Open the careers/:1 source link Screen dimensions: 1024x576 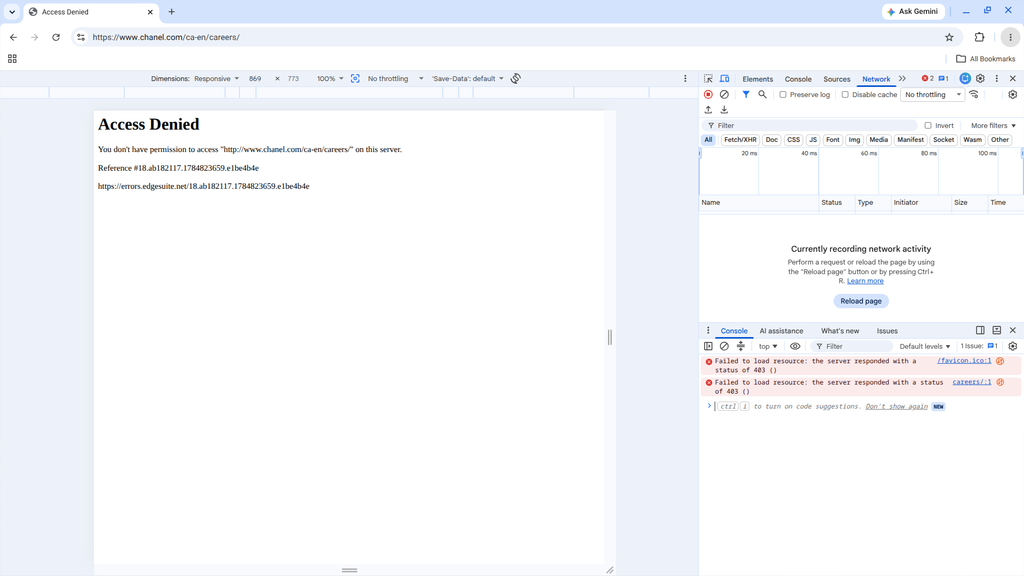pyautogui.click(x=972, y=382)
